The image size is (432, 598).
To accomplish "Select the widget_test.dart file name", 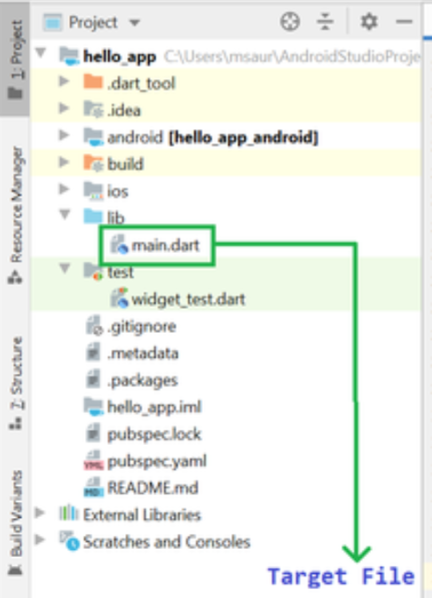I will click(188, 299).
